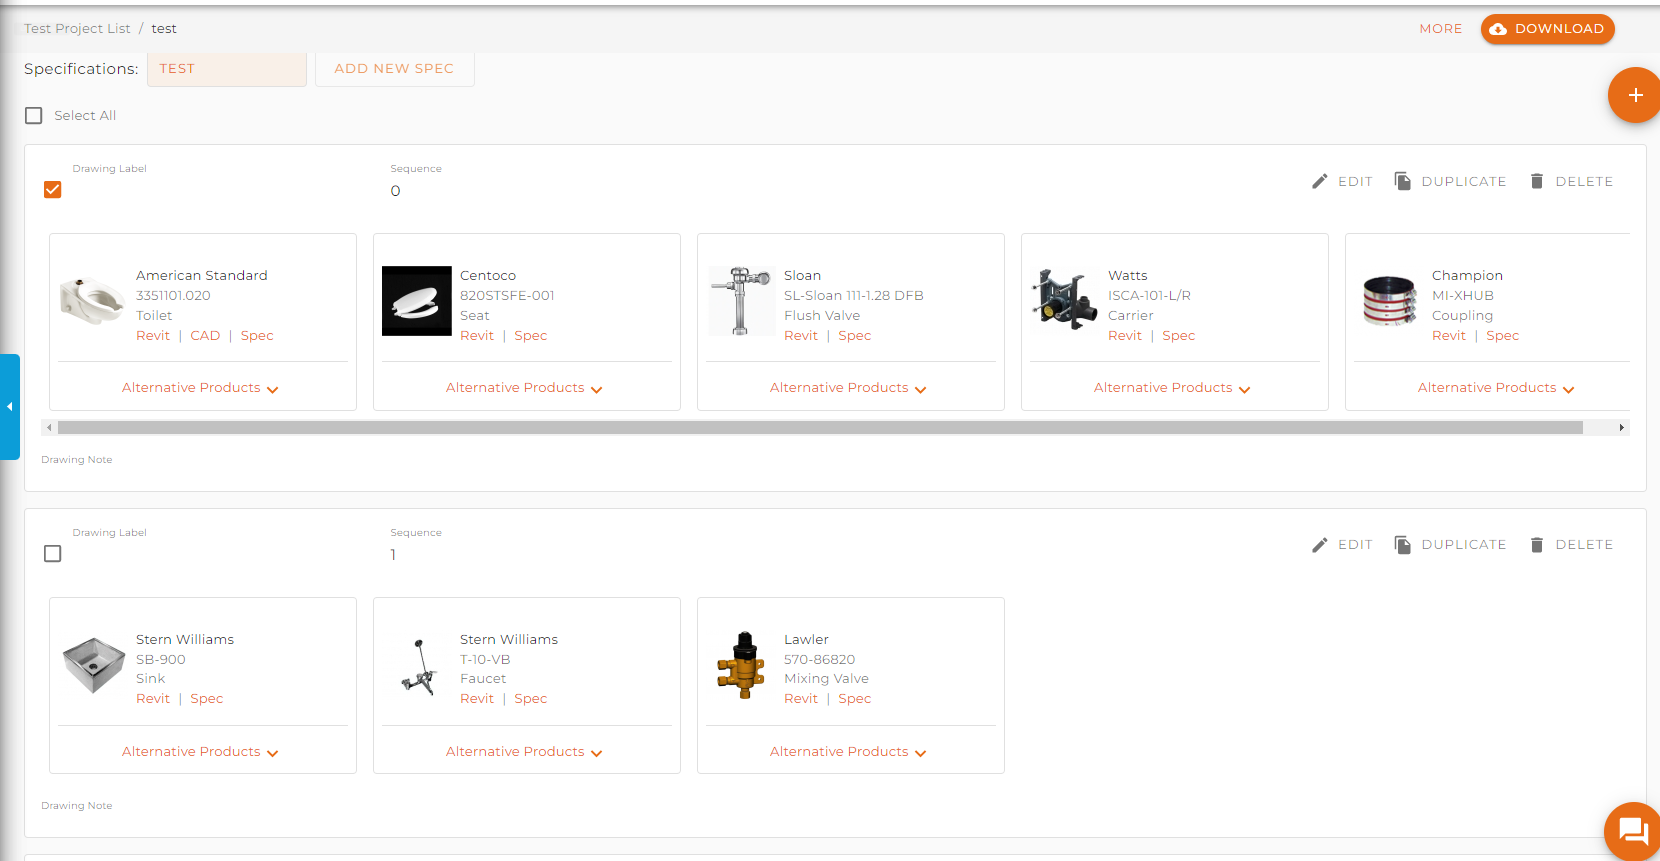Open Revit link for American Standard toilet
This screenshot has height=861, width=1660.
[x=153, y=336]
